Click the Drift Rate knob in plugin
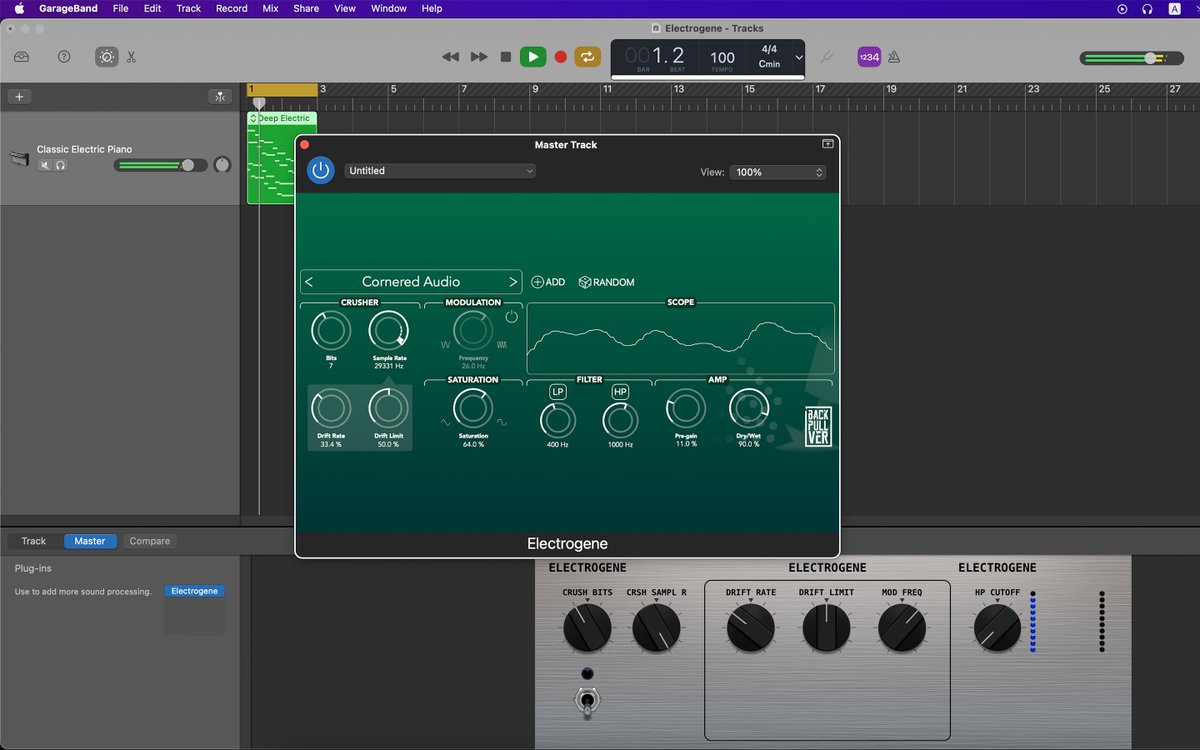 (x=331, y=408)
